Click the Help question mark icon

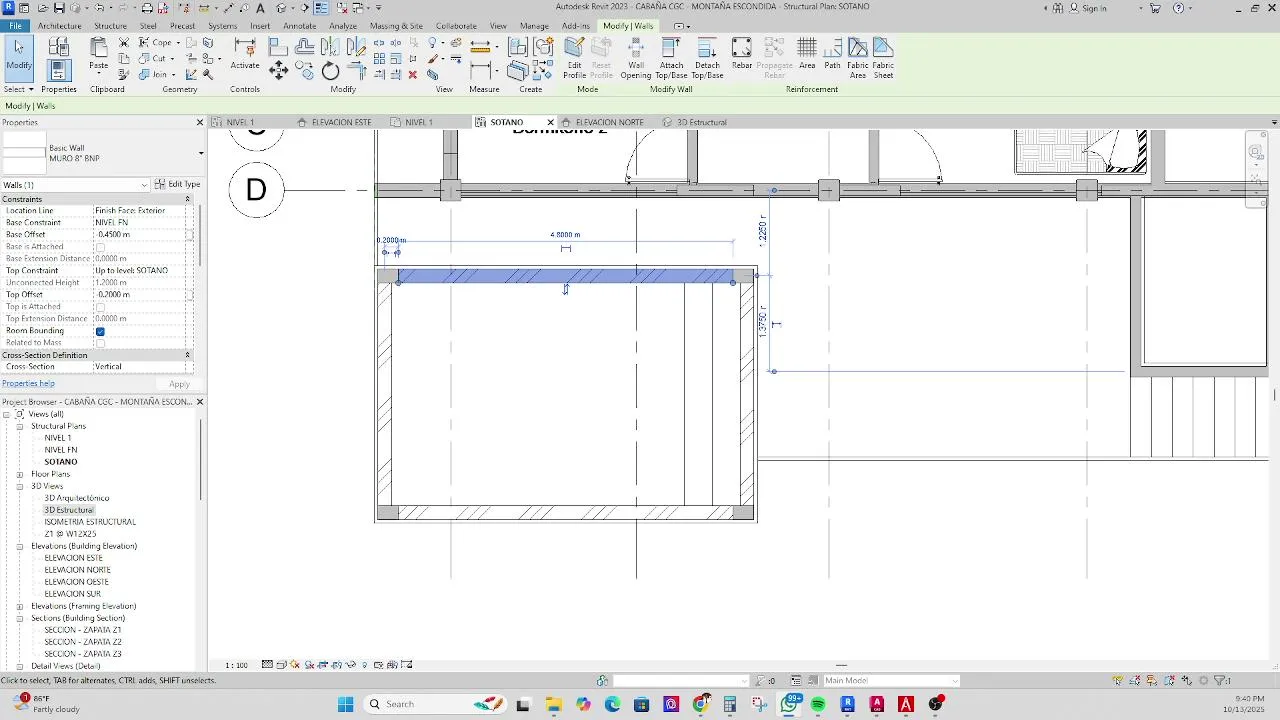click(x=1179, y=8)
